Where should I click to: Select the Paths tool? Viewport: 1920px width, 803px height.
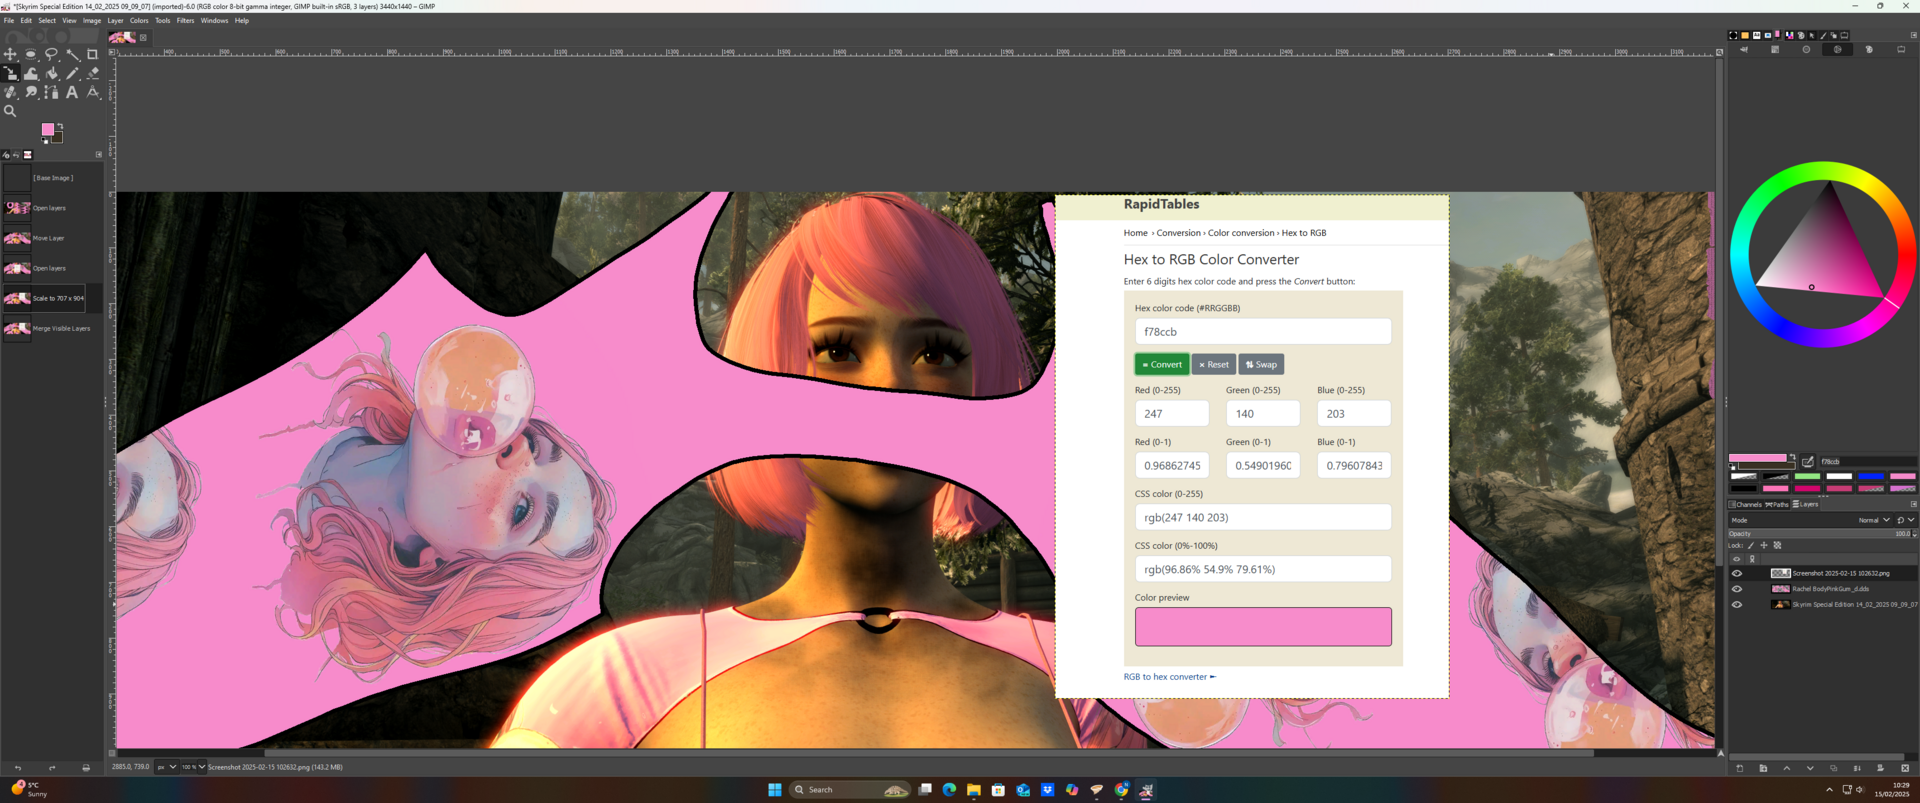pos(51,92)
